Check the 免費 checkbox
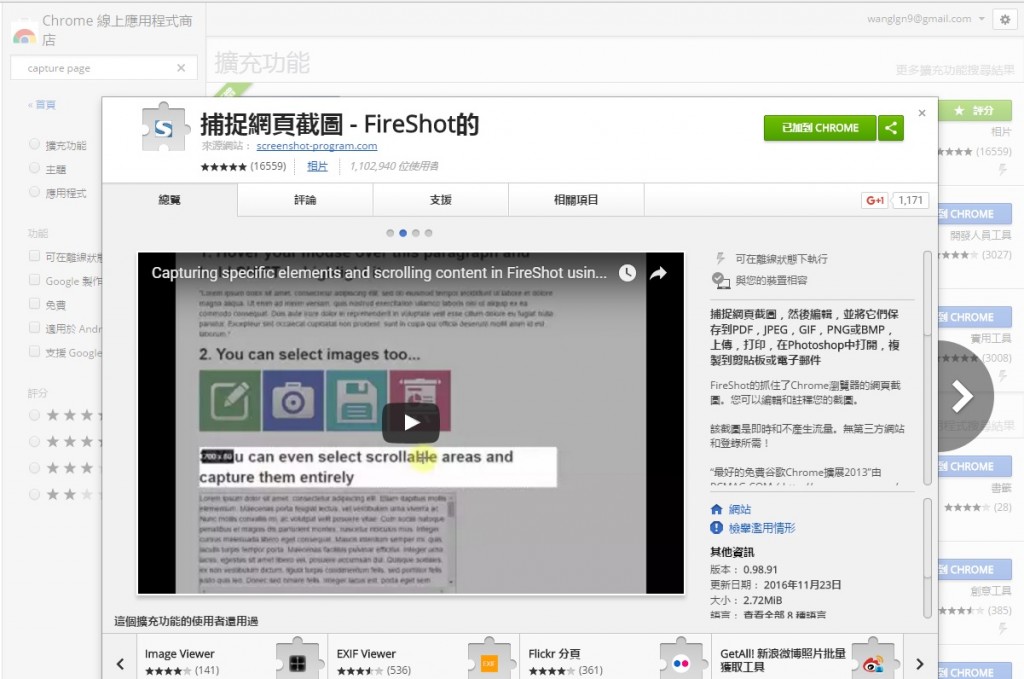This screenshot has width=1024, height=679. 35,304
